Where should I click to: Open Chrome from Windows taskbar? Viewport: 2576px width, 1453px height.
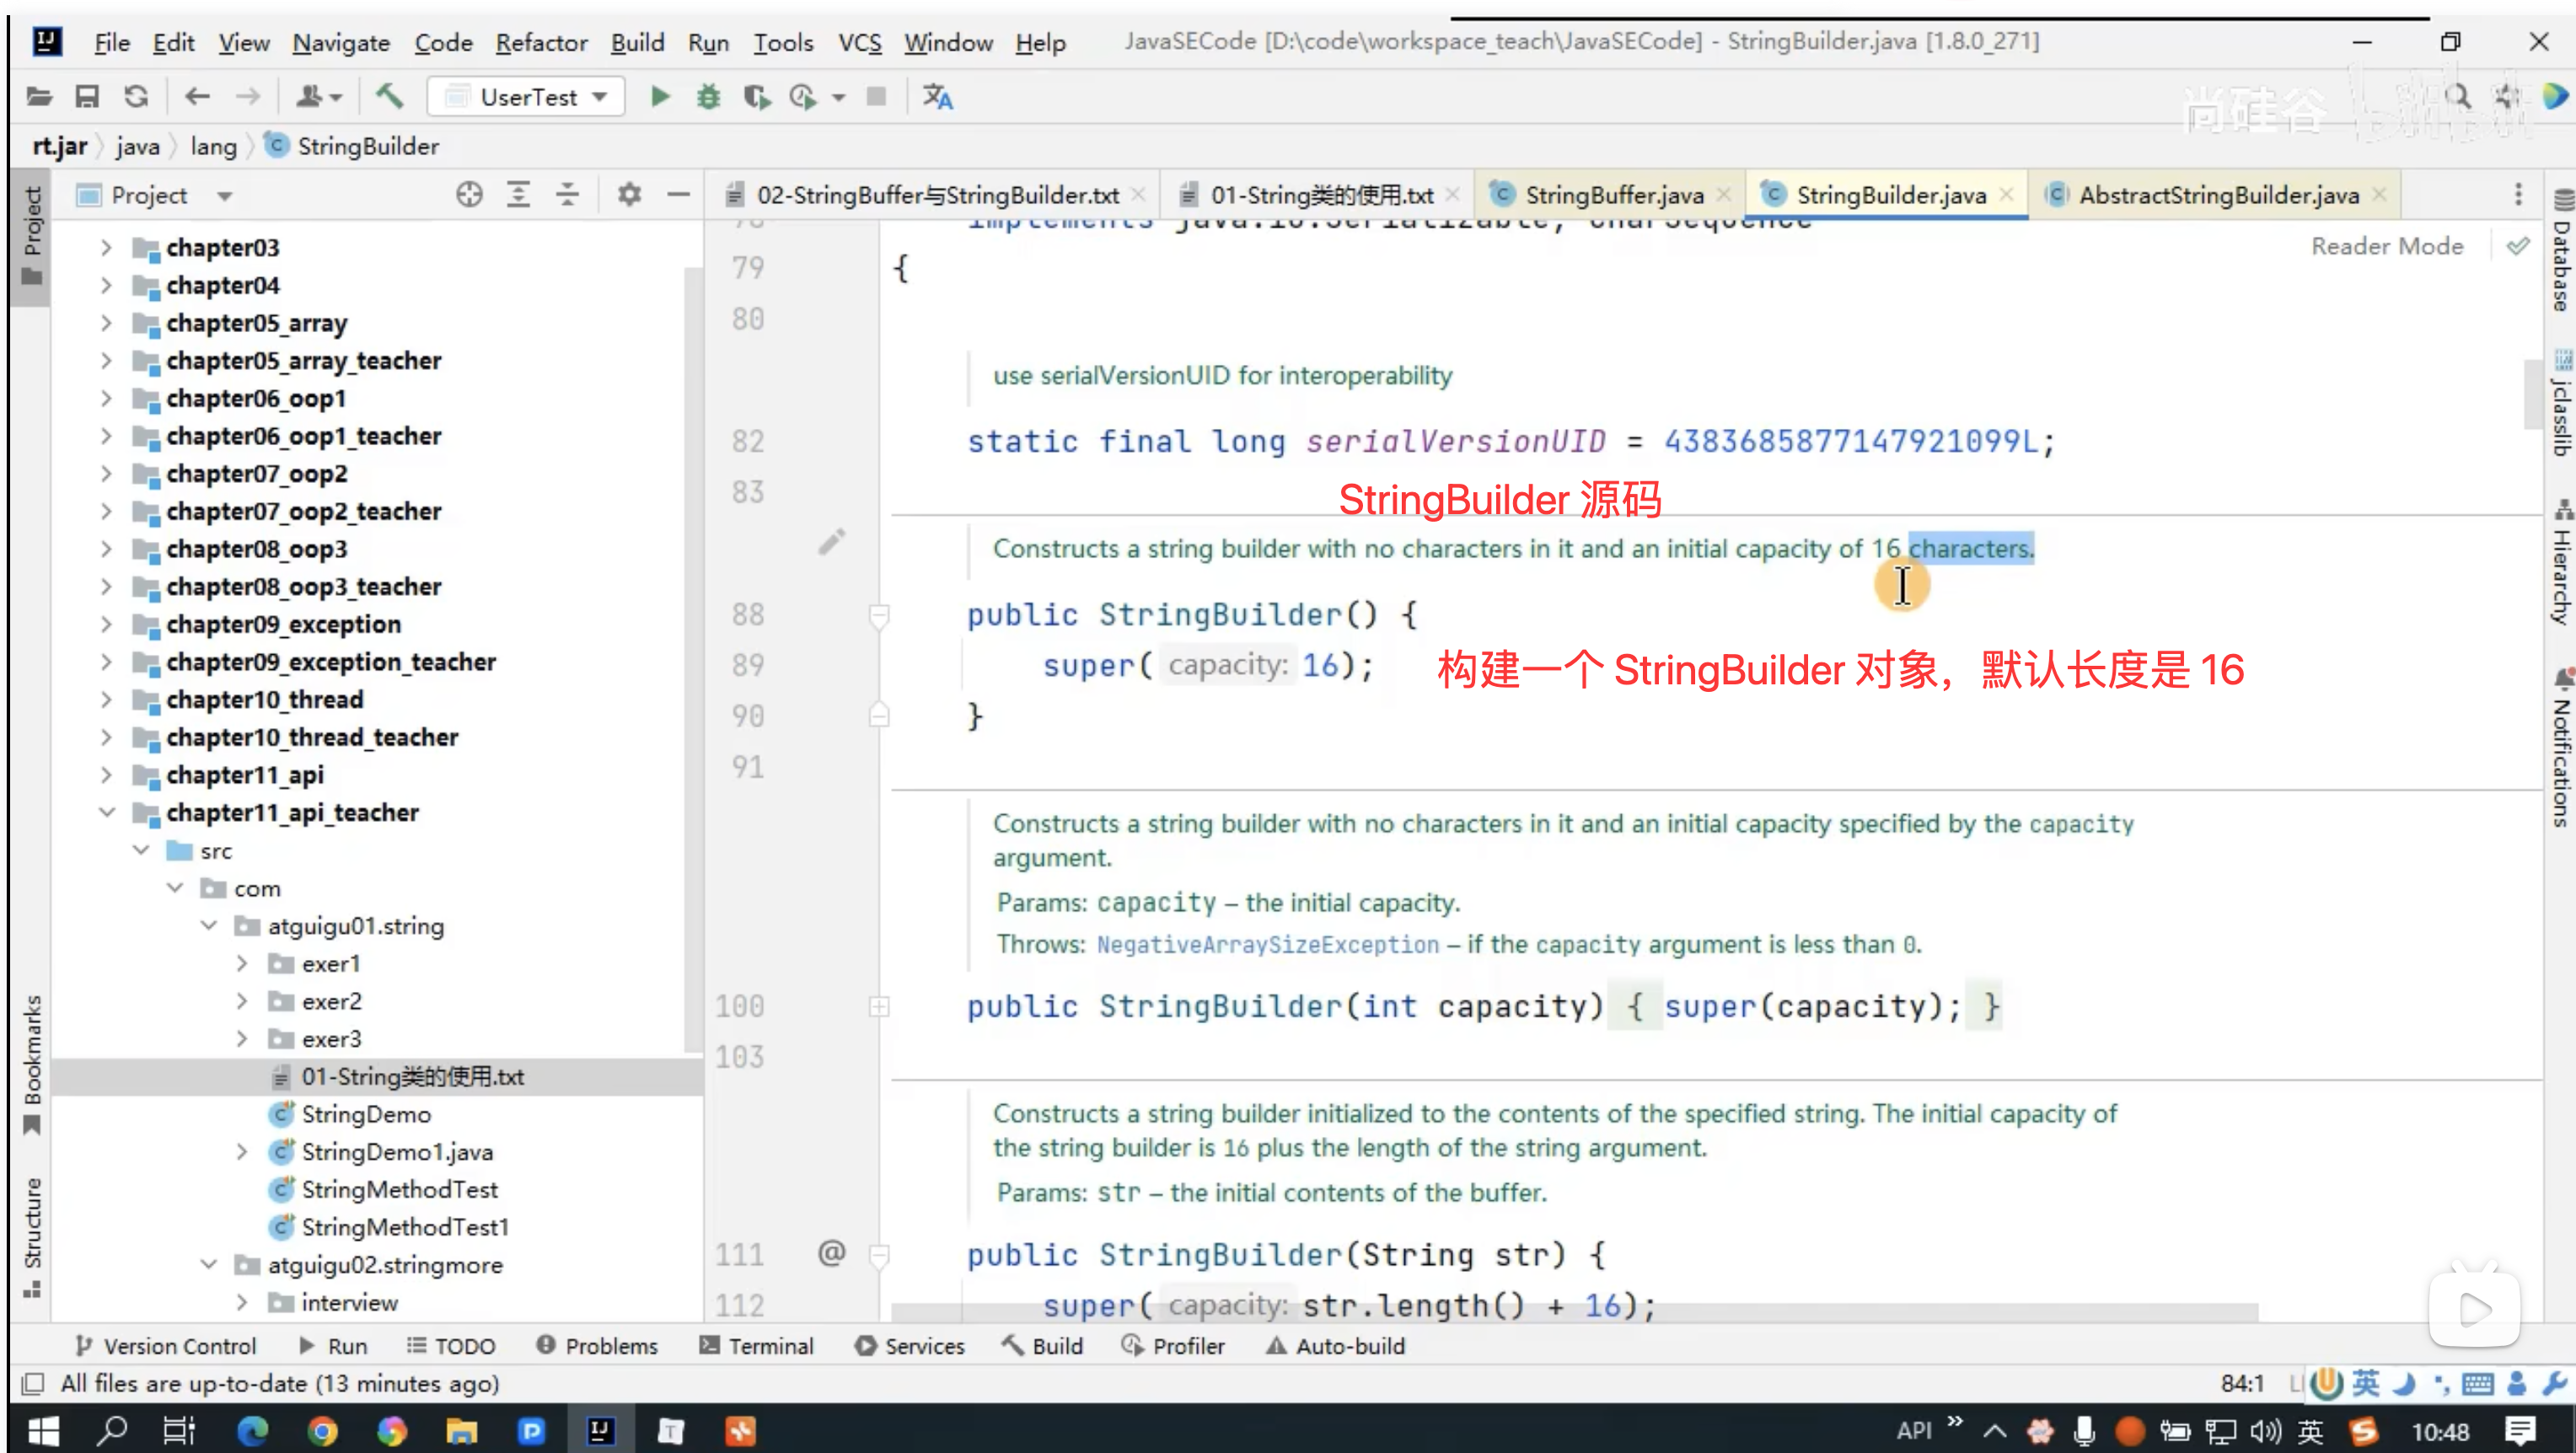click(322, 1432)
